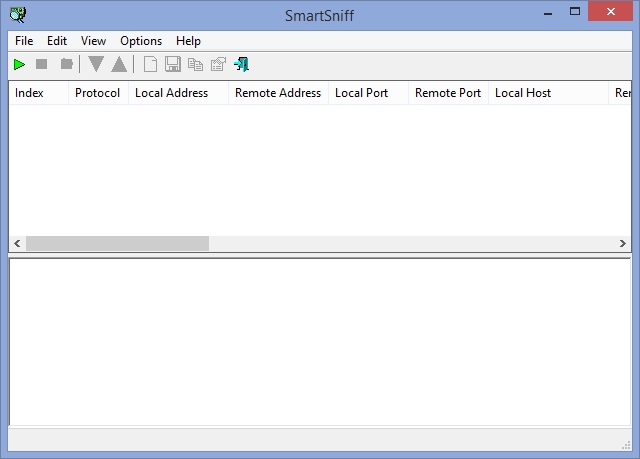Click the SmartSniff title bar app icon

click(17, 14)
